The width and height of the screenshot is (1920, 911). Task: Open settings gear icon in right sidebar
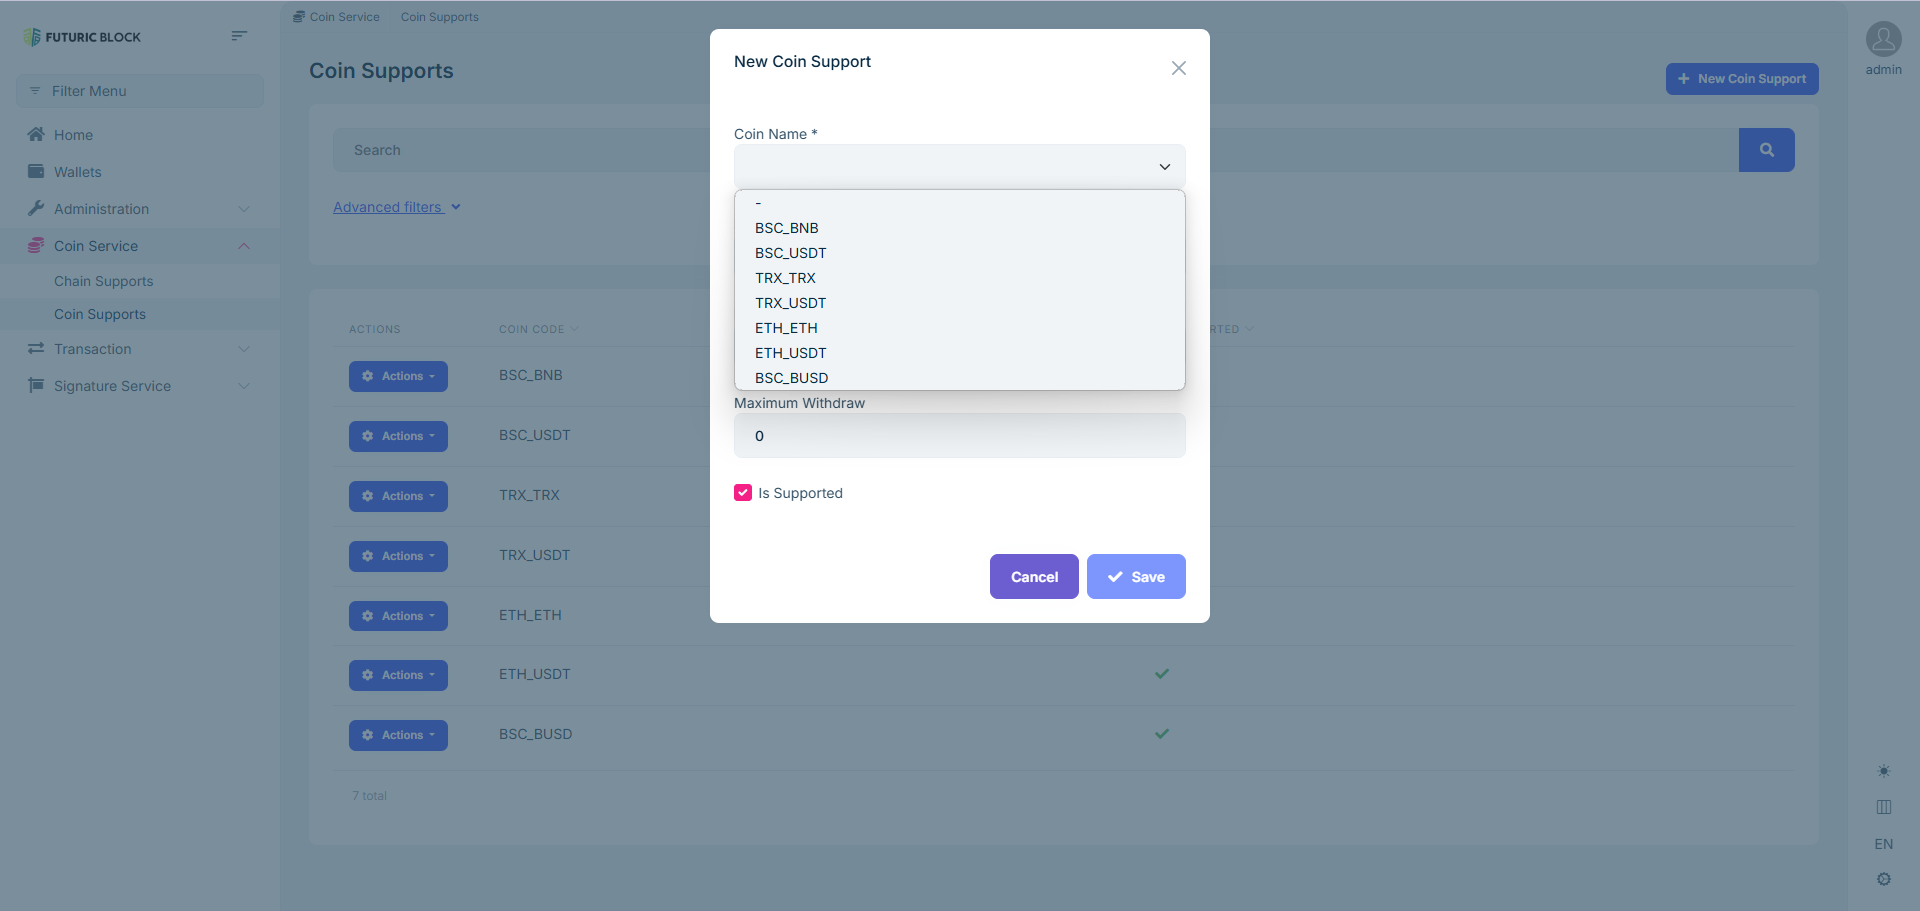click(x=1883, y=879)
